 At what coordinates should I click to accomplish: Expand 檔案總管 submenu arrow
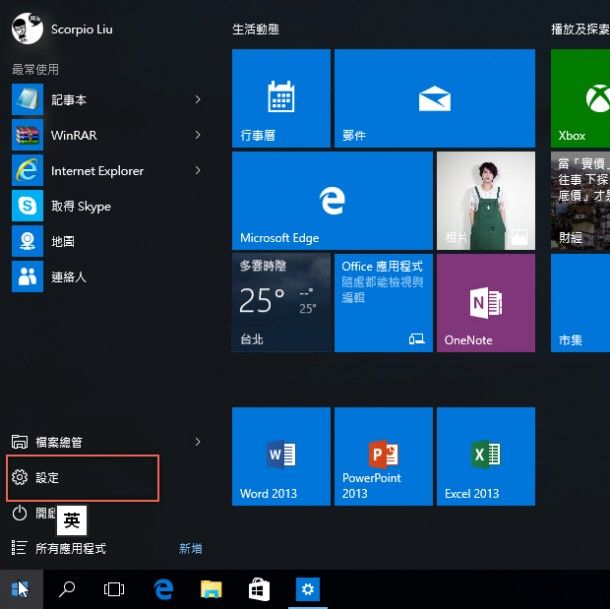click(197, 441)
